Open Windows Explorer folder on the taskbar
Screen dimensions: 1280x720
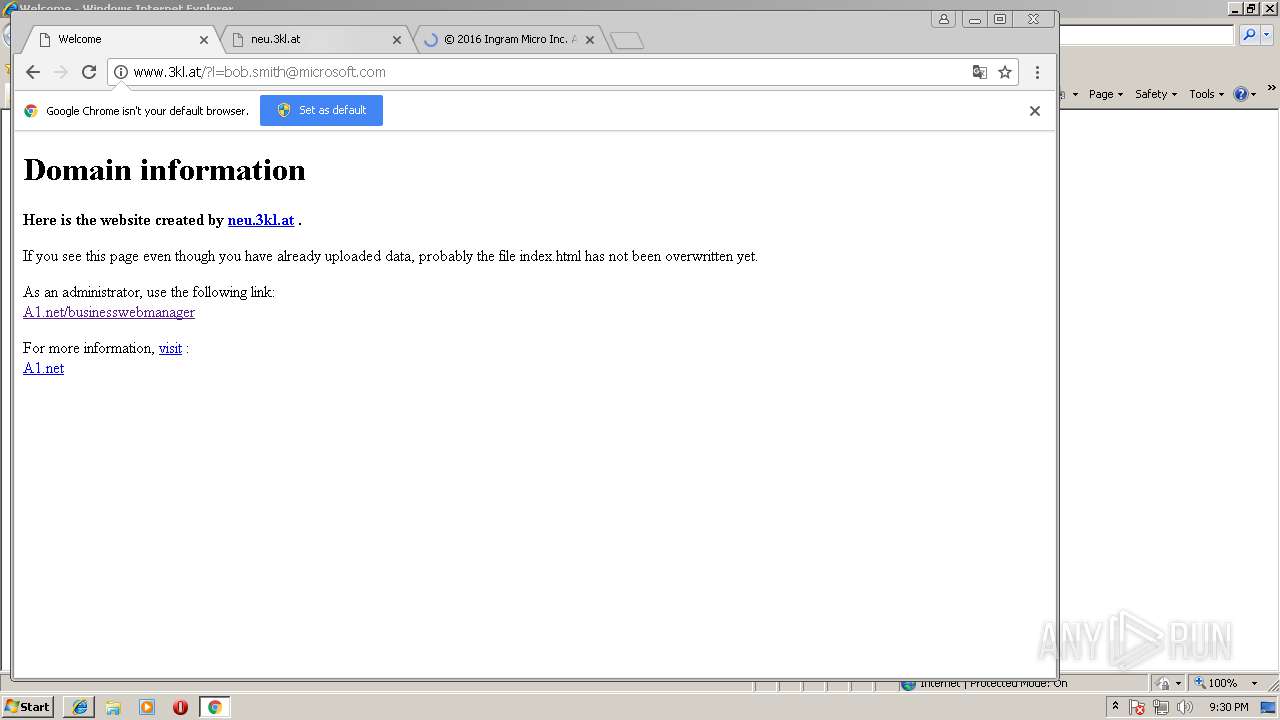(x=113, y=707)
